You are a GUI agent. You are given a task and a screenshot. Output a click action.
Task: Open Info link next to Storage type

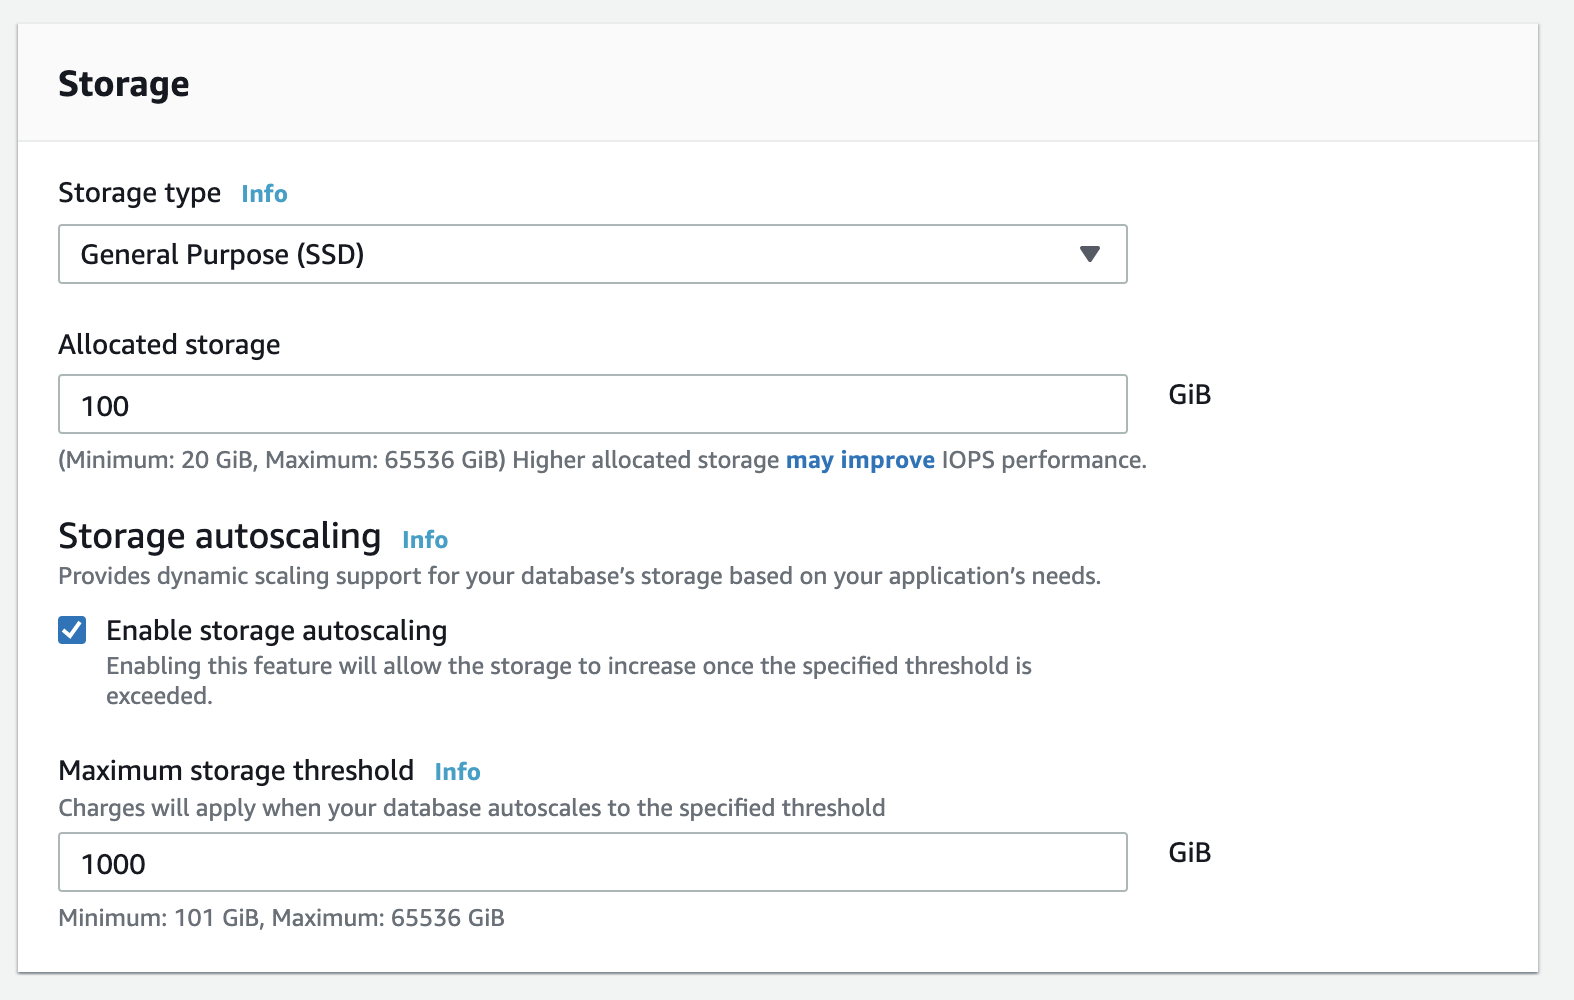[264, 193]
